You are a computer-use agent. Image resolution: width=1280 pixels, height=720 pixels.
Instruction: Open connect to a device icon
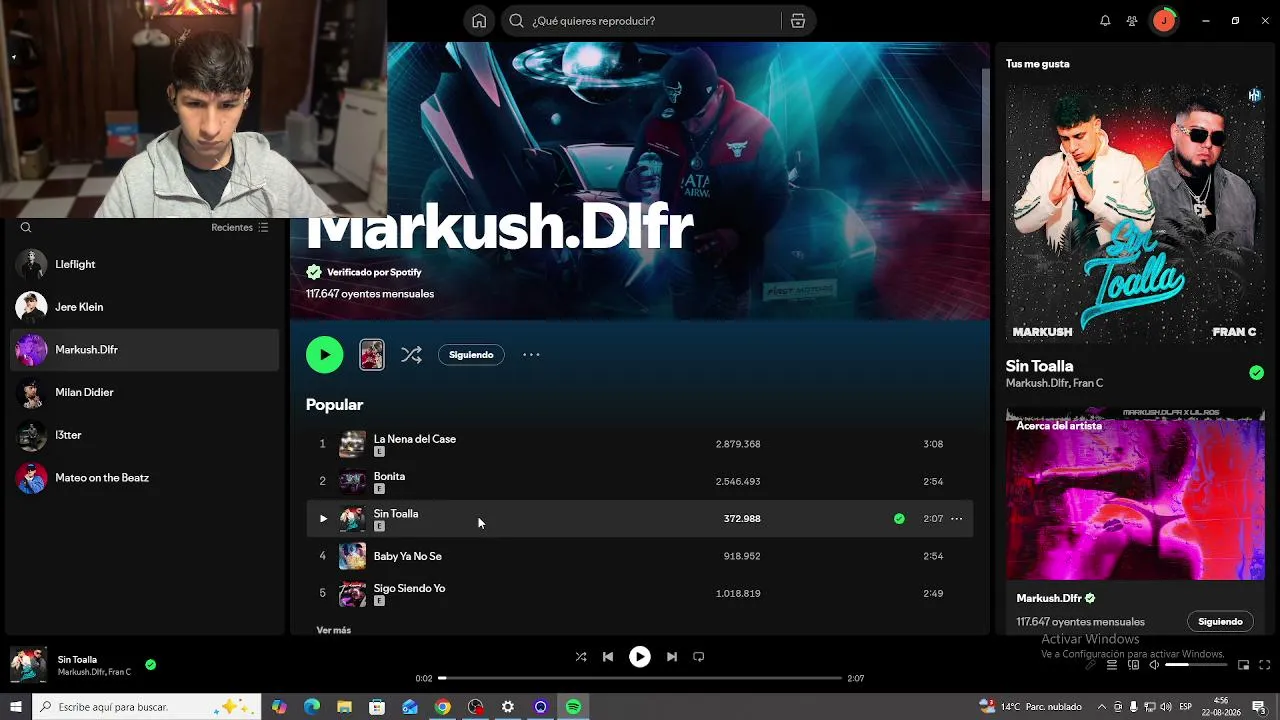tap(1133, 665)
